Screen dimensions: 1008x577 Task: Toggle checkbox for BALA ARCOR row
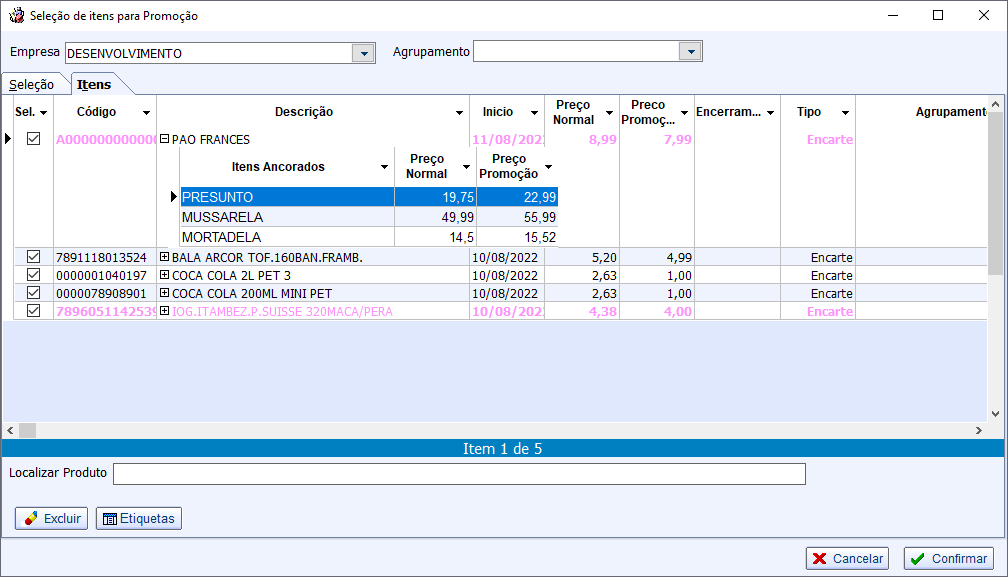(x=33, y=257)
